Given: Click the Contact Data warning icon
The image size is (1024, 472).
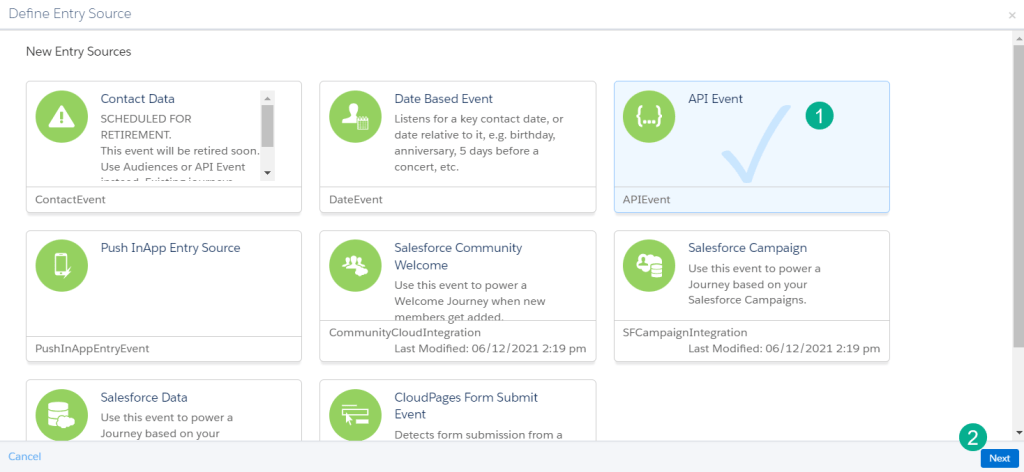Looking at the screenshot, I should pyautogui.click(x=62, y=116).
